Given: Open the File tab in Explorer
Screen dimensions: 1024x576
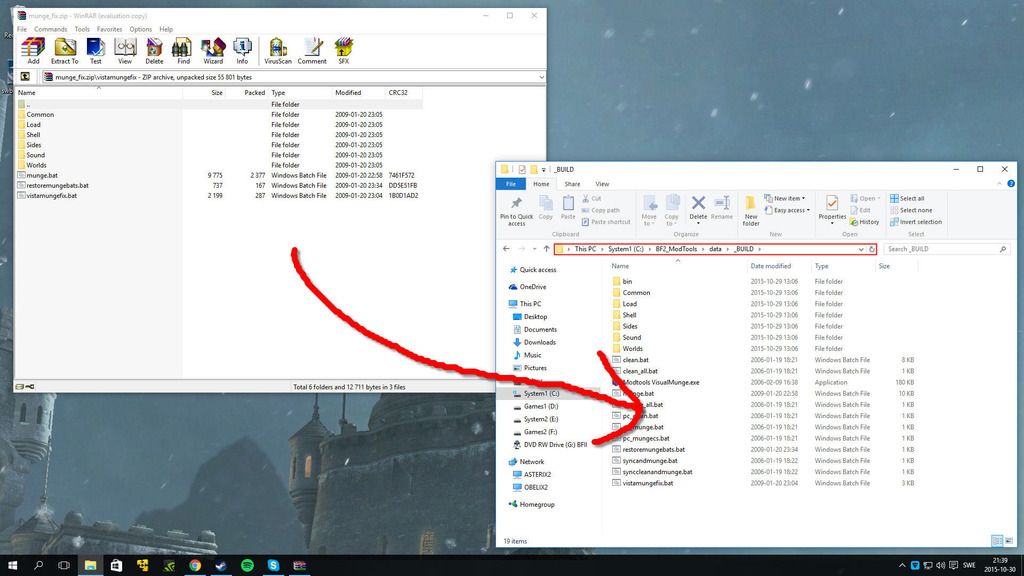Looking at the screenshot, I should coord(511,184).
